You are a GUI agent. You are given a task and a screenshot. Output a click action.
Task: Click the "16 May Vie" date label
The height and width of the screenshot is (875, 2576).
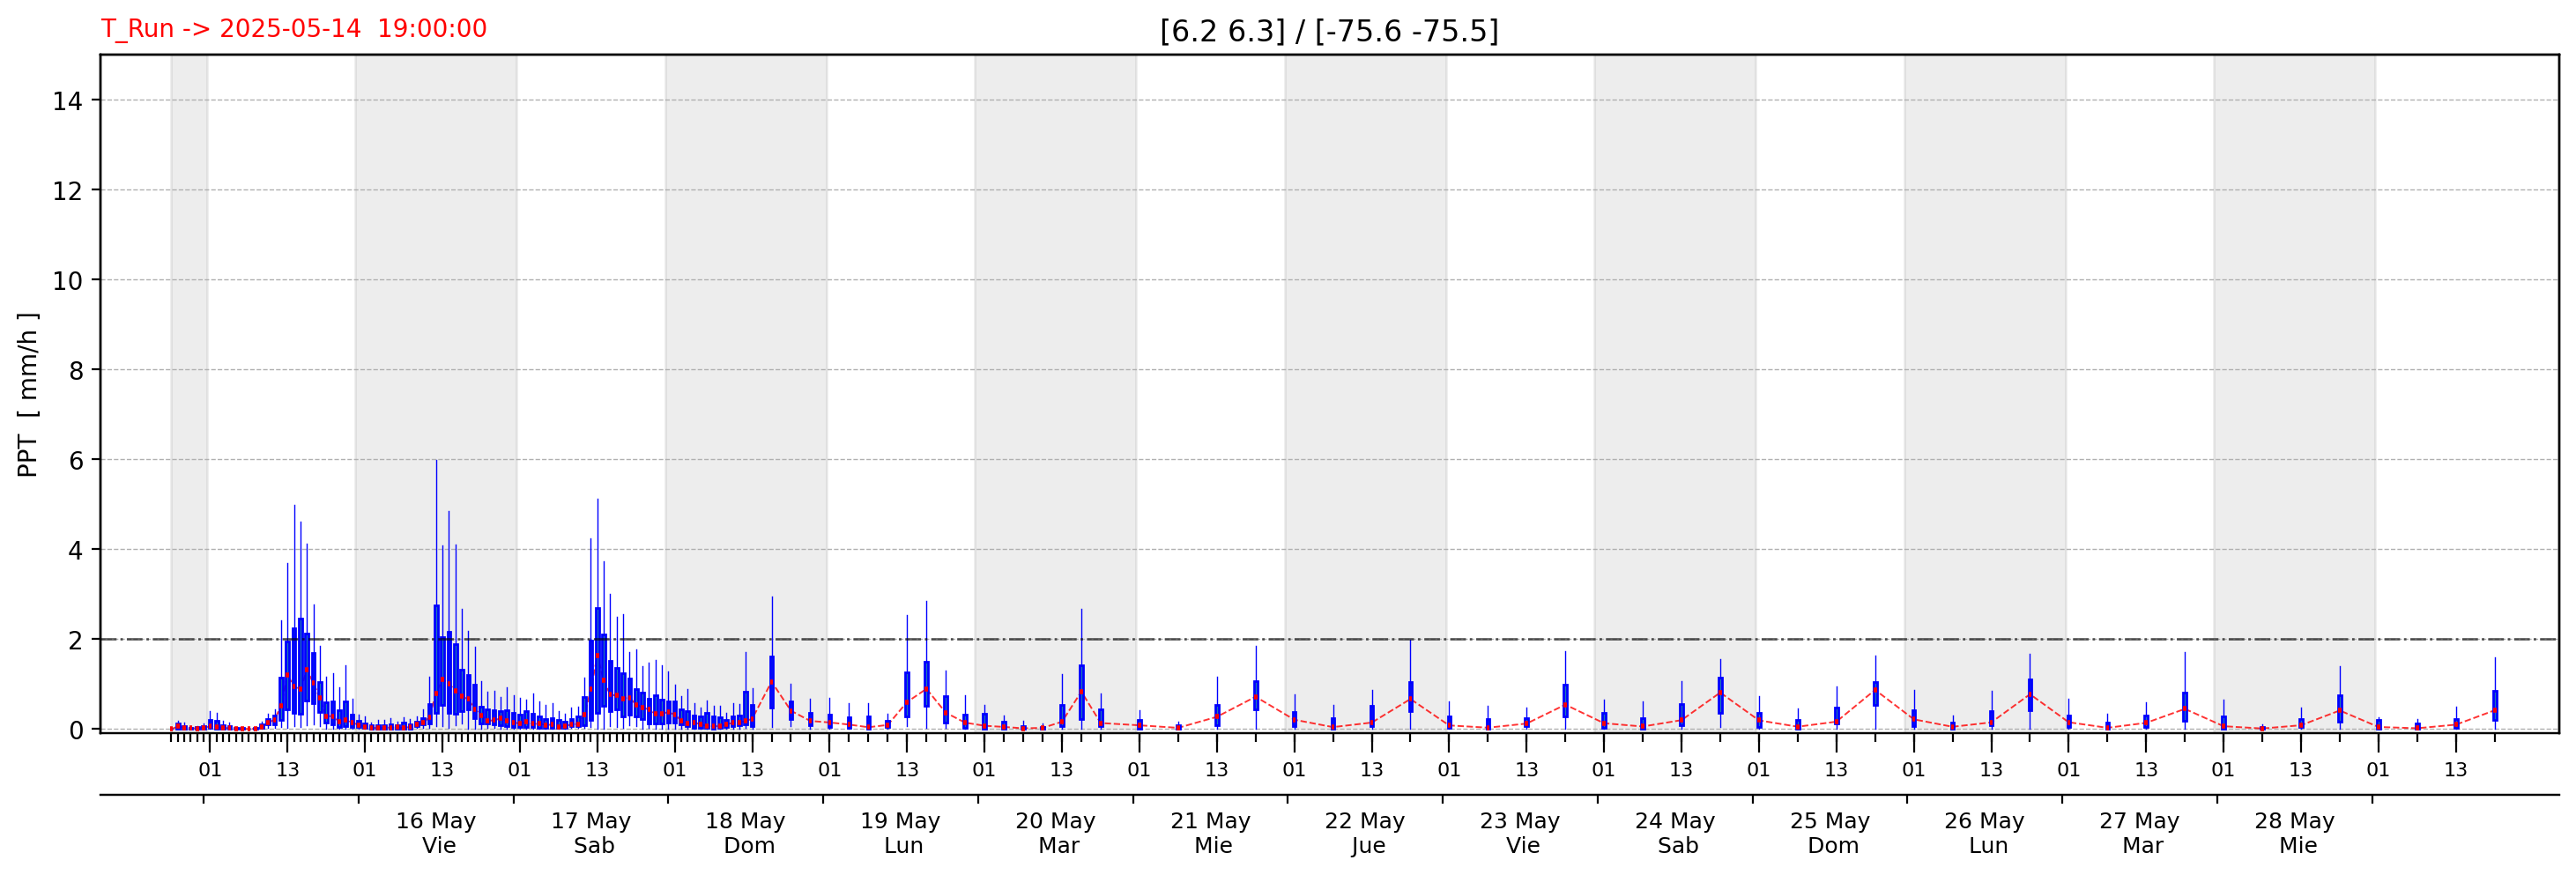tap(436, 833)
